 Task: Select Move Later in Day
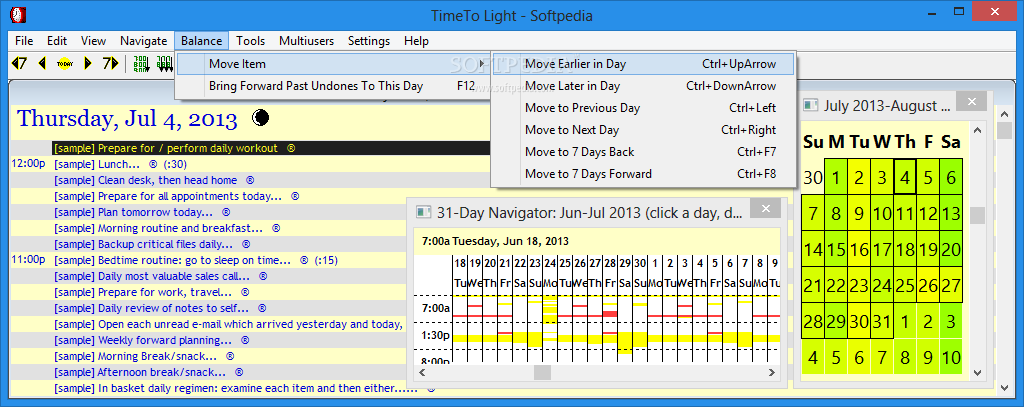point(643,86)
